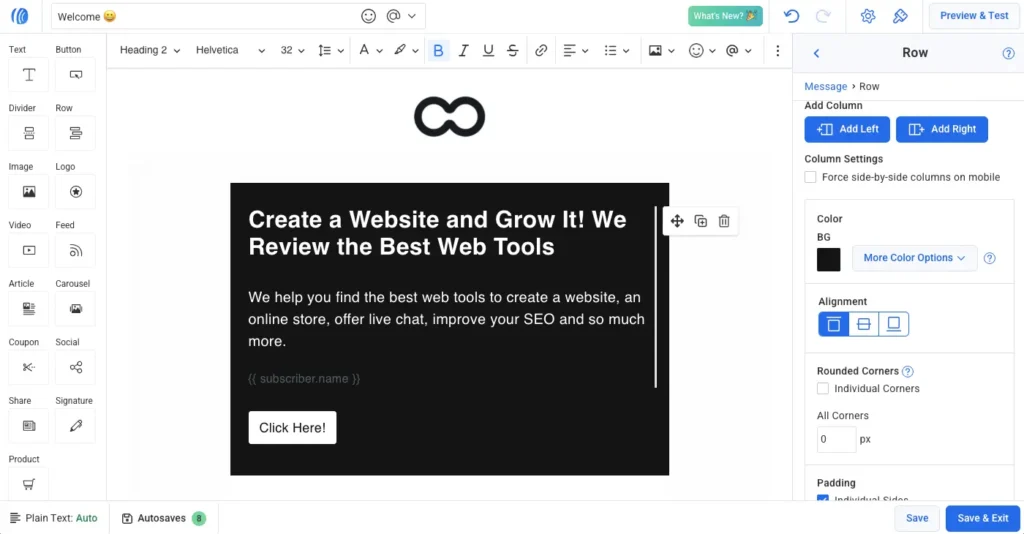This screenshot has height=534, width=1024.
Task: Enable force side-by-side columns on mobile
Action: [x=810, y=177]
